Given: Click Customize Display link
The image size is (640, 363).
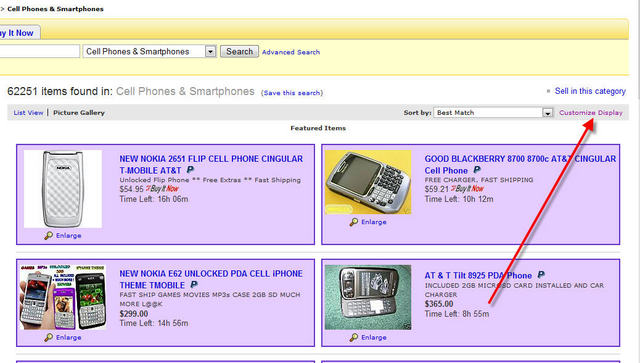Looking at the screenshot, I should click(x=591, y=113).
